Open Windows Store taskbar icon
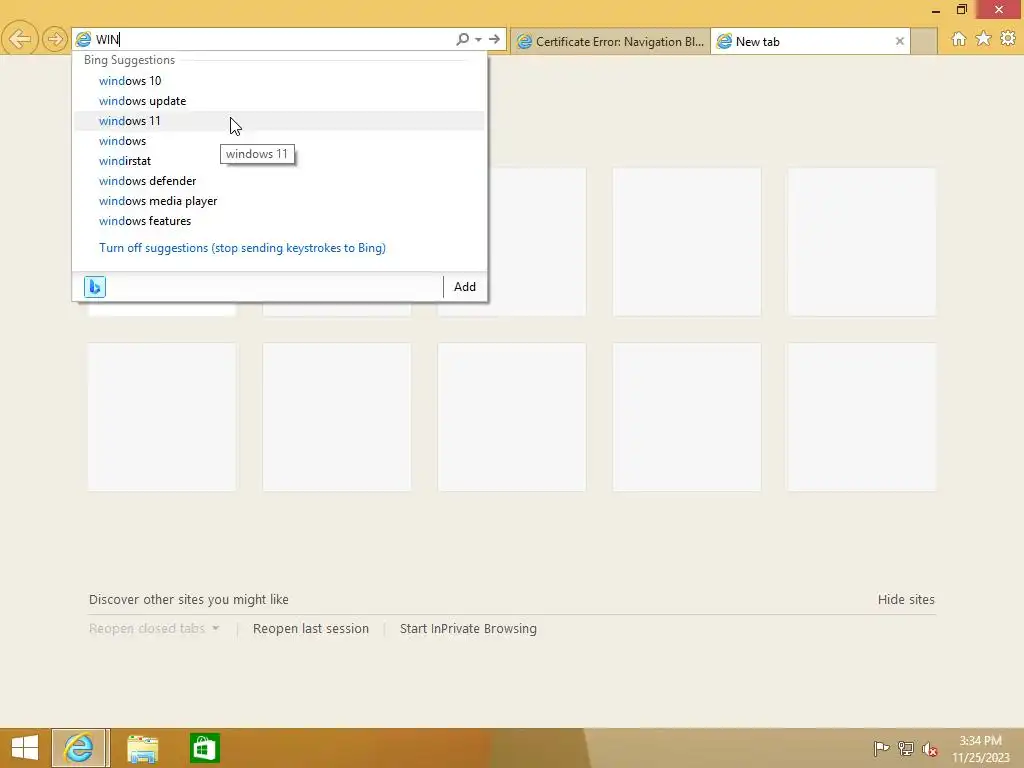 pyautogui.click(x=204, y=748)
